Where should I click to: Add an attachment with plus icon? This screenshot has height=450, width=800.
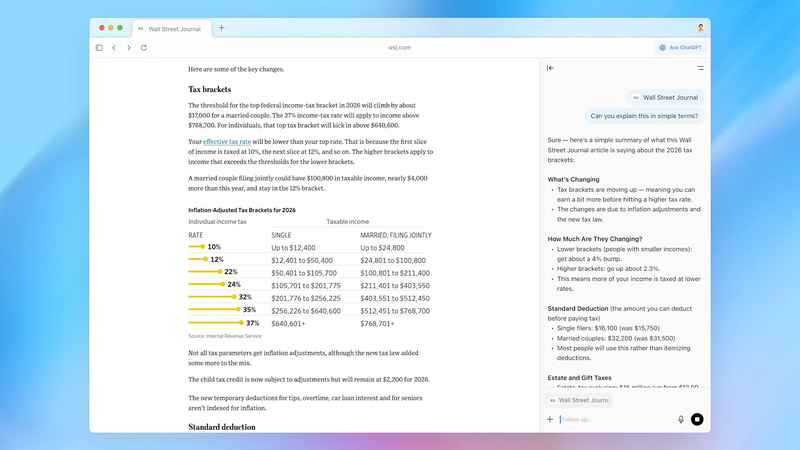[x=550, y=419]
